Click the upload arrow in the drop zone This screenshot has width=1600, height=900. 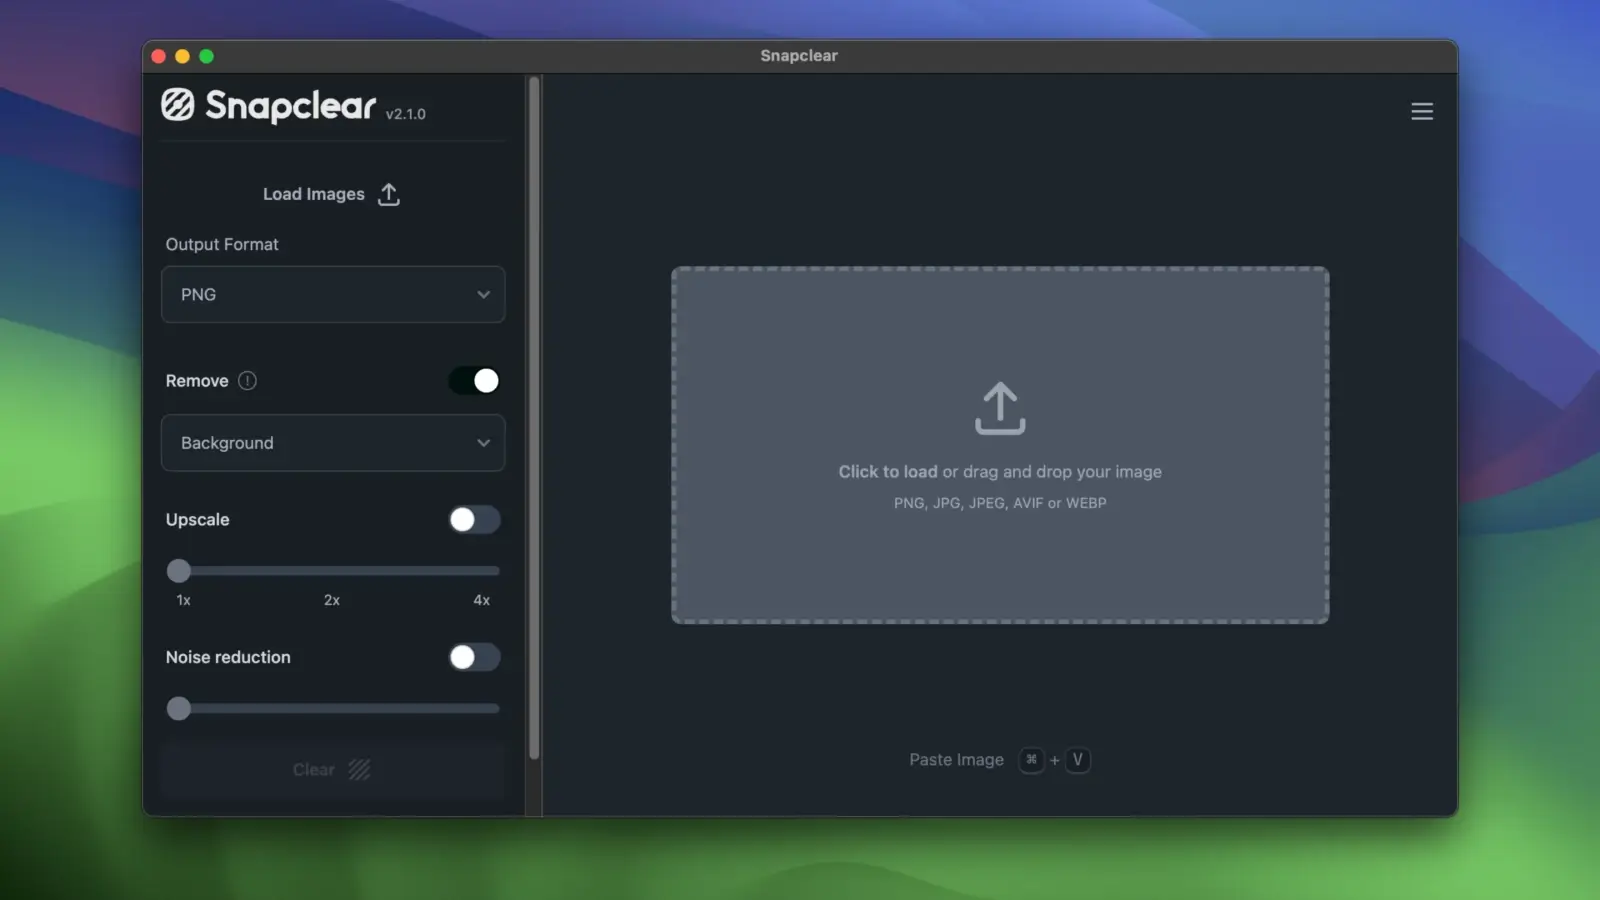(1000, 408)
